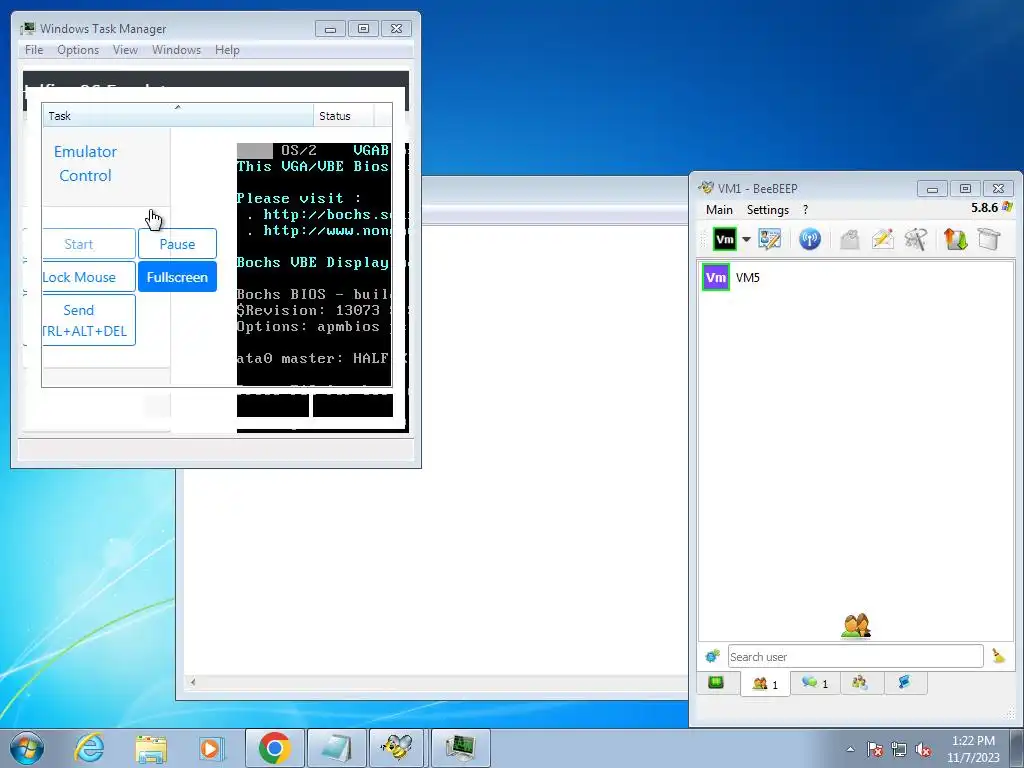Click the taskbar clock showing 1:22 PM
Viewport: 1024px width, 768px height.
click(973, 749)
